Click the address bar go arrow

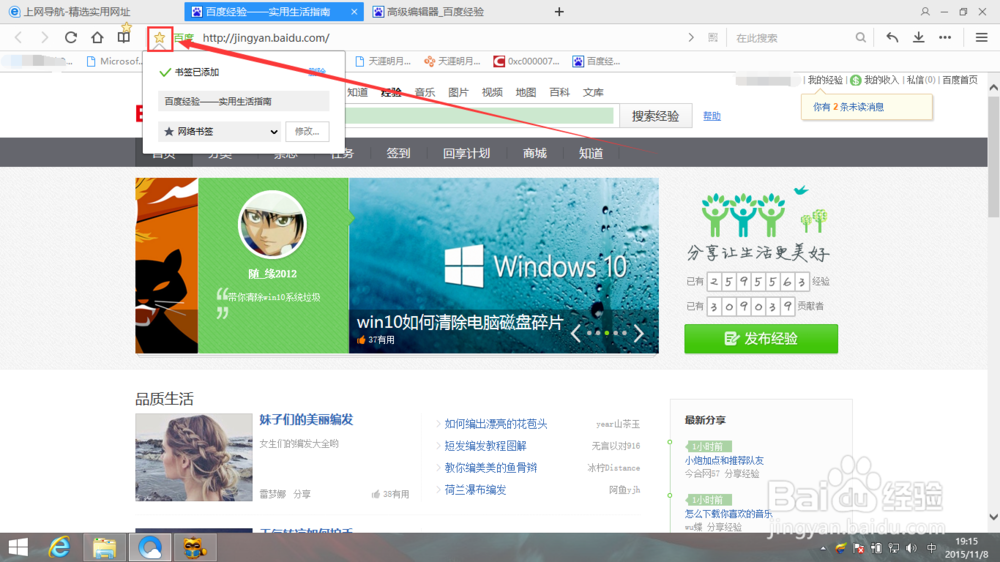click(691, 38)
